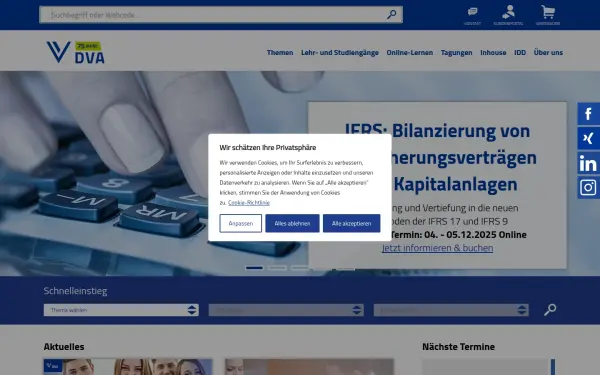Click the magnifier icon in top search bar
Viewport: 600px width, 375px height.
point(391,15)
